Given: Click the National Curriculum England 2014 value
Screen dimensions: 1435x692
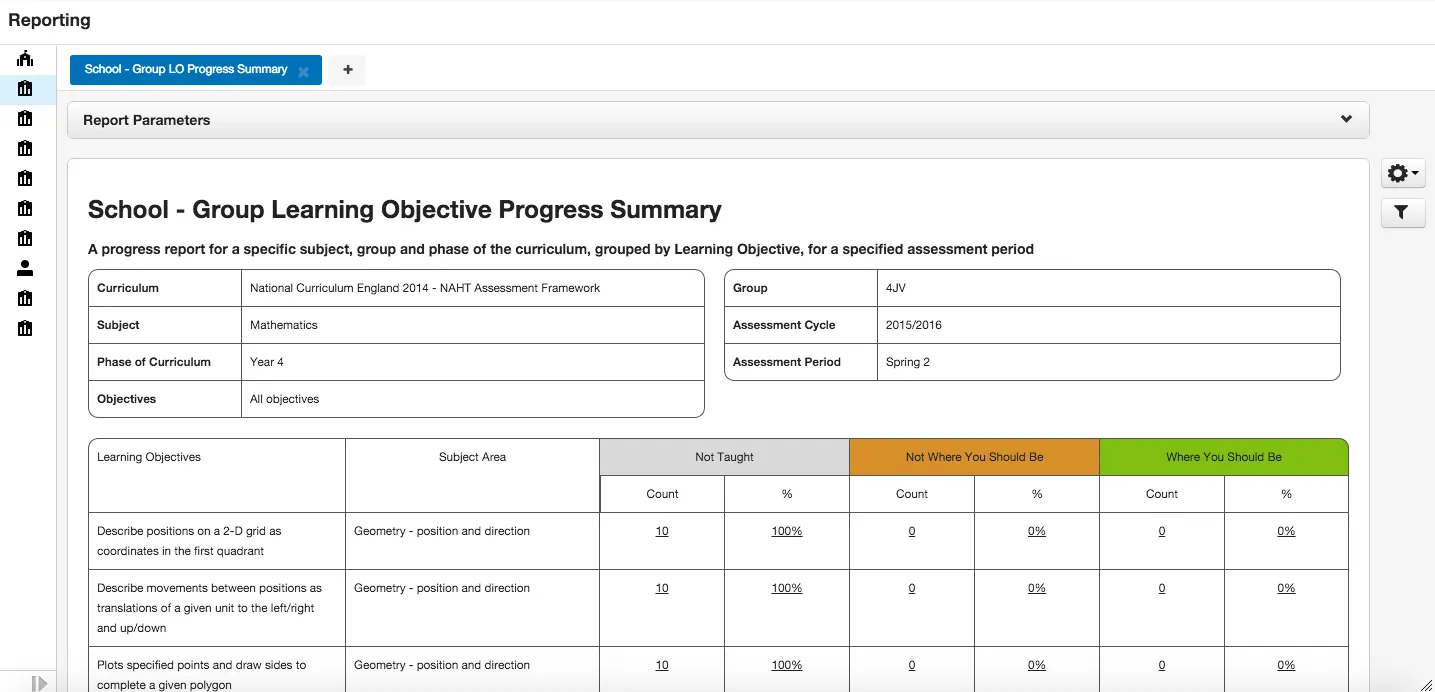Looking at the screenshot, I should [425, 288].
